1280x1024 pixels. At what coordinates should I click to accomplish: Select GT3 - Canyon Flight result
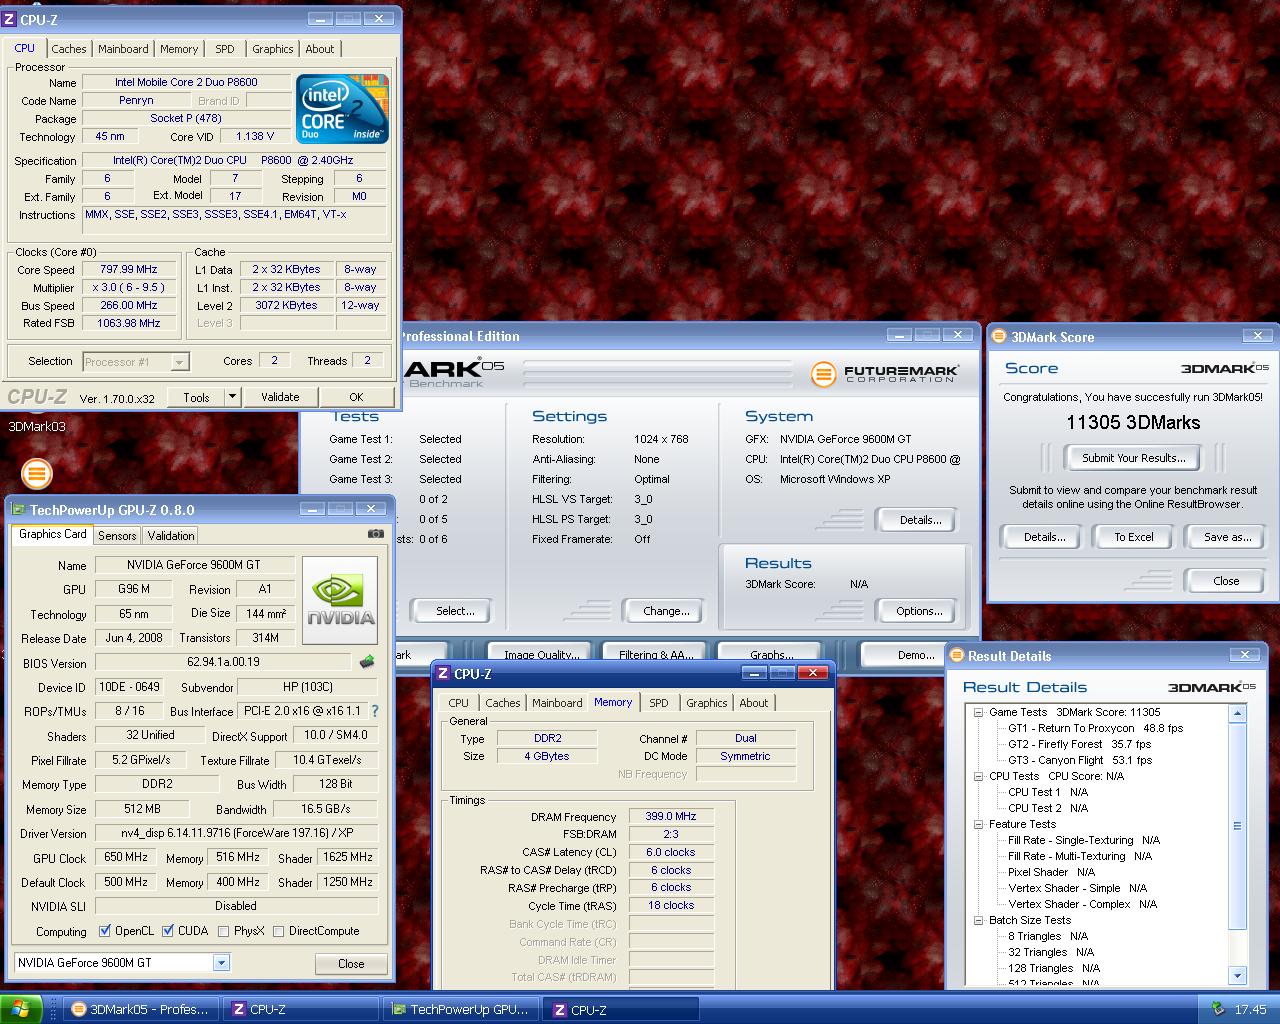point(1080,760)
